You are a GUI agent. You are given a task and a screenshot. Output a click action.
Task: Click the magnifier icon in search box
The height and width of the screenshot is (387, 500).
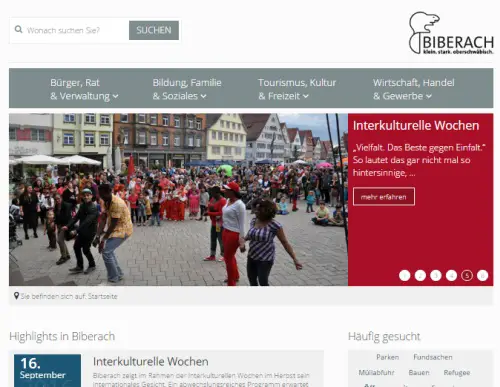(x=19, y=30)
